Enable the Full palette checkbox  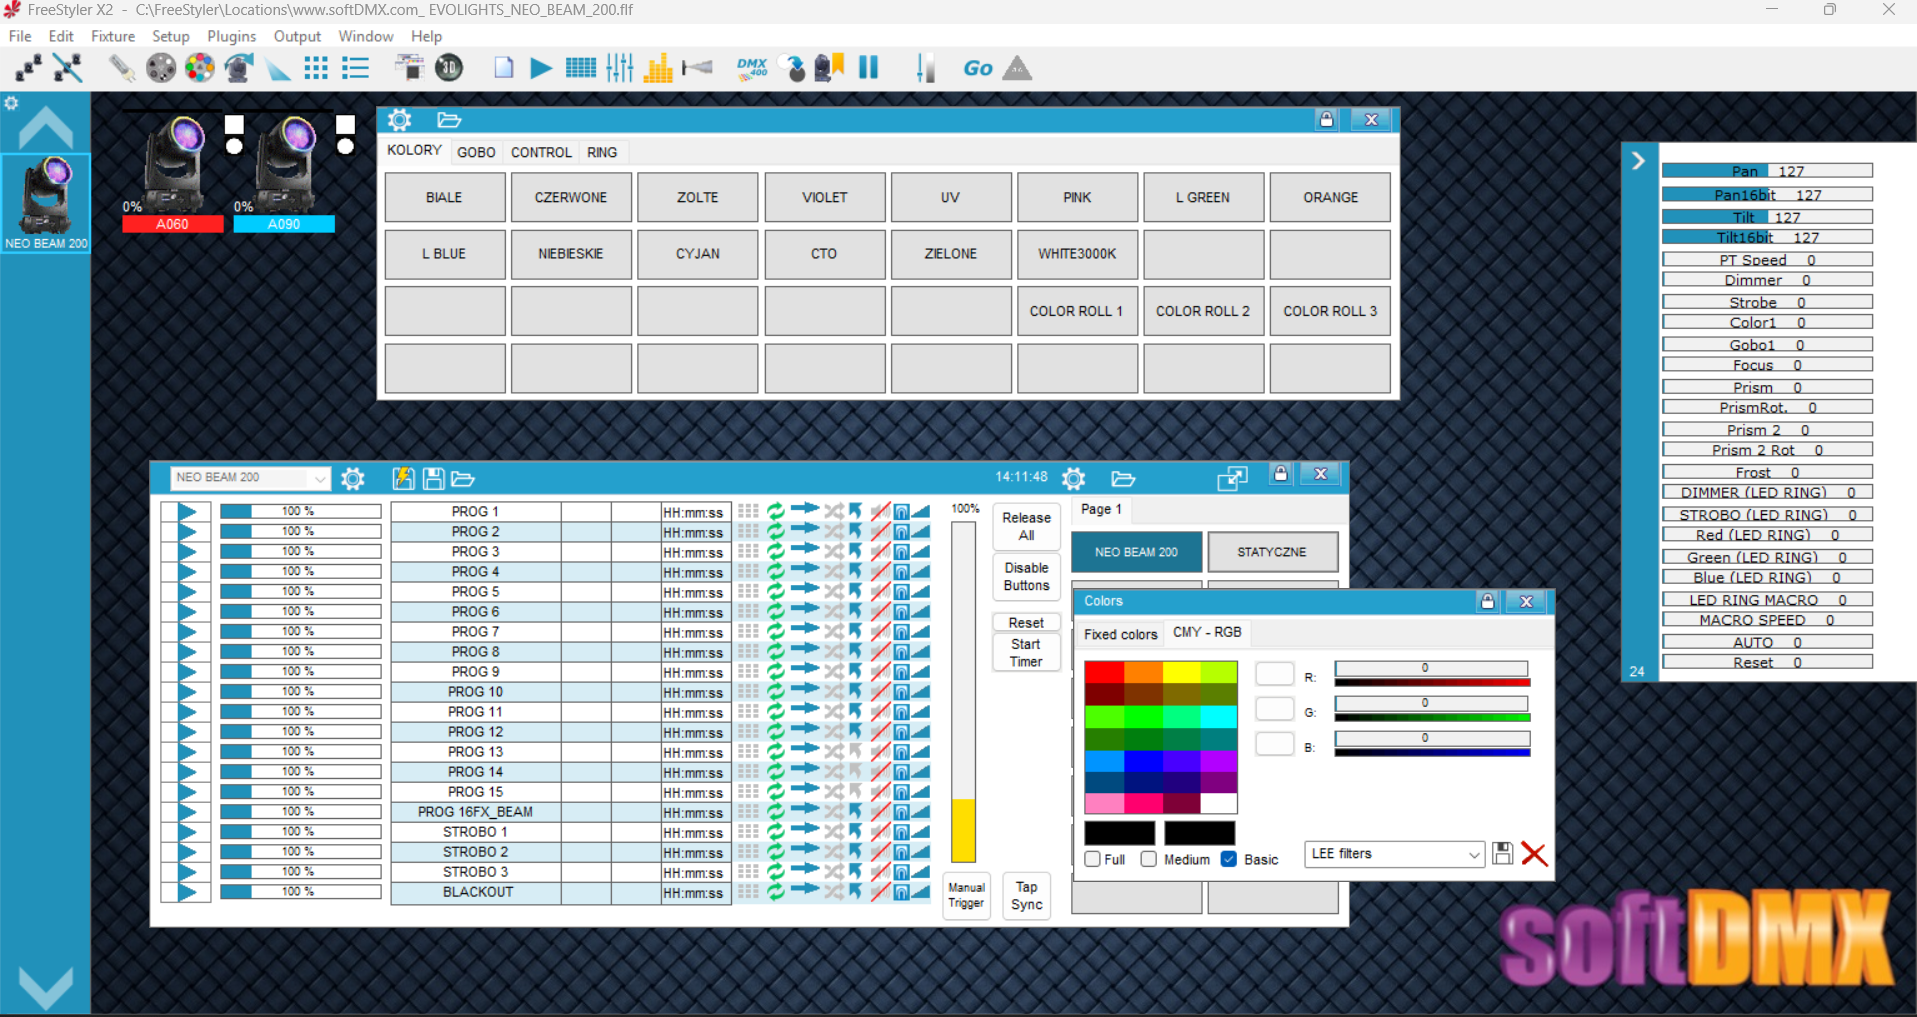point(1093,859)
